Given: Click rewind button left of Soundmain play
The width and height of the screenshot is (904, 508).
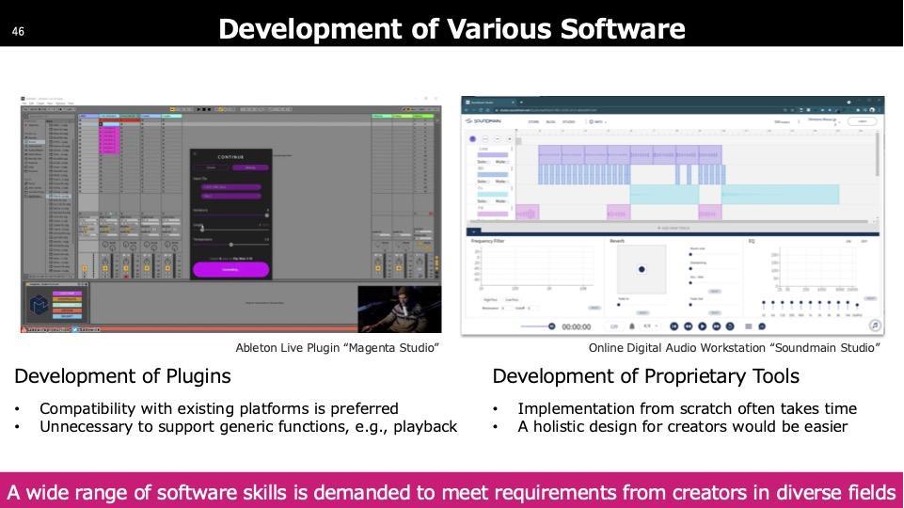Looking at the screenshot, I should point(688,326).
